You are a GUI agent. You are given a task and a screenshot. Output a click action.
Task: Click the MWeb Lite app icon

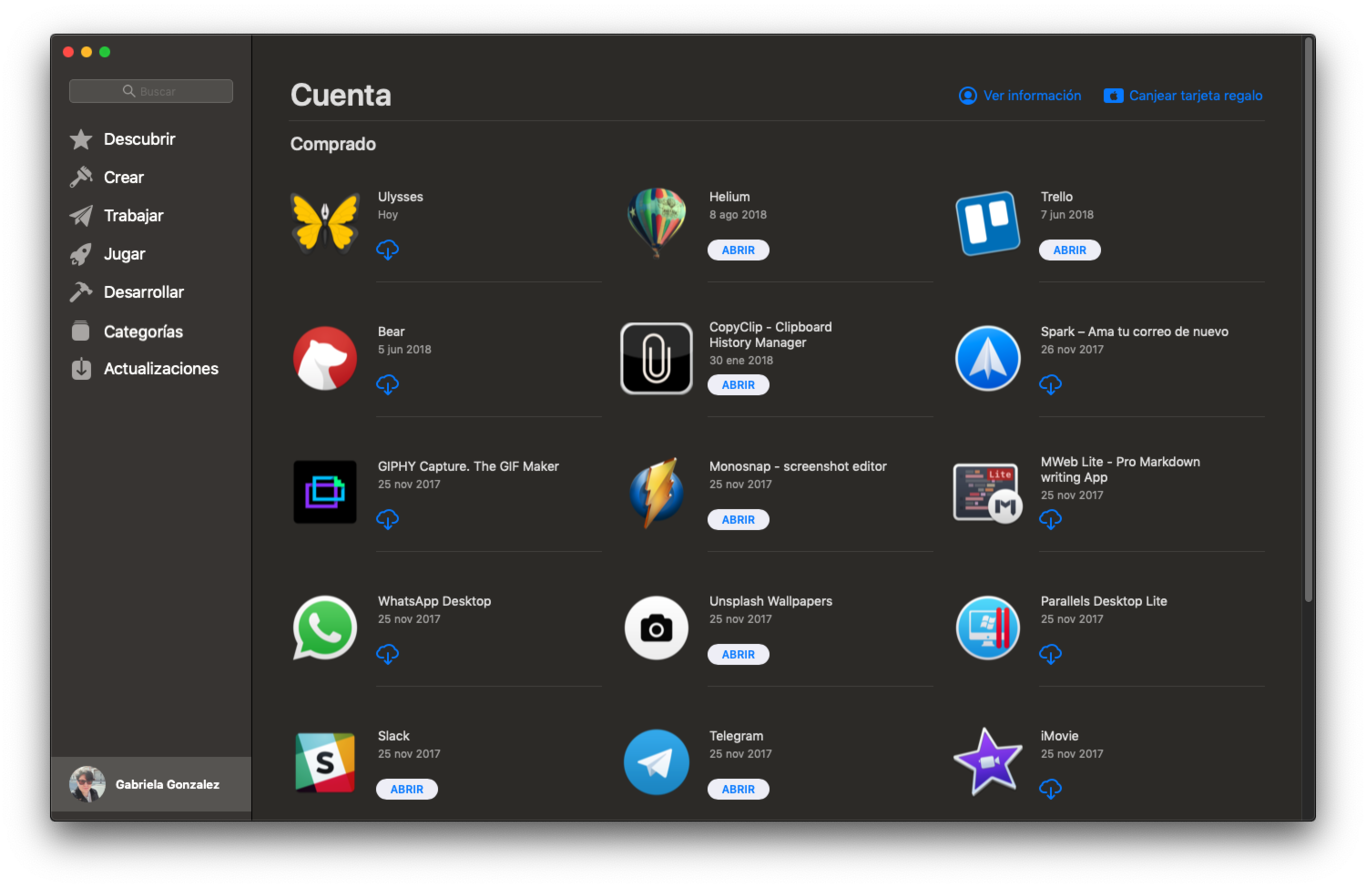pos(987,492)
